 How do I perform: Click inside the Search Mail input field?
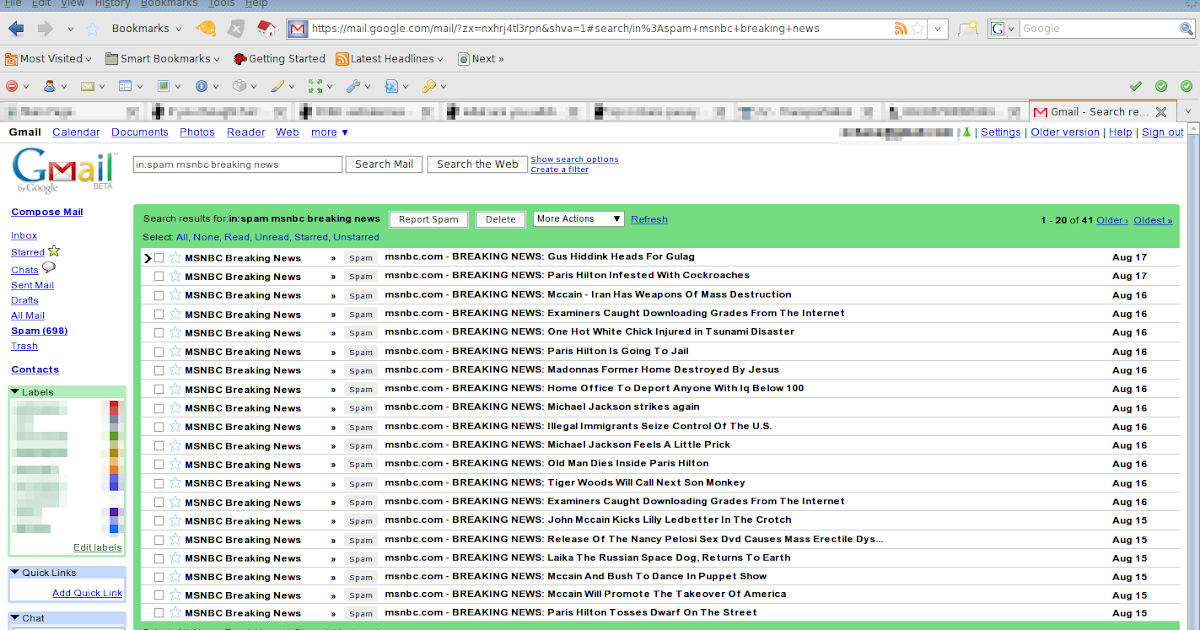point(237,164)
